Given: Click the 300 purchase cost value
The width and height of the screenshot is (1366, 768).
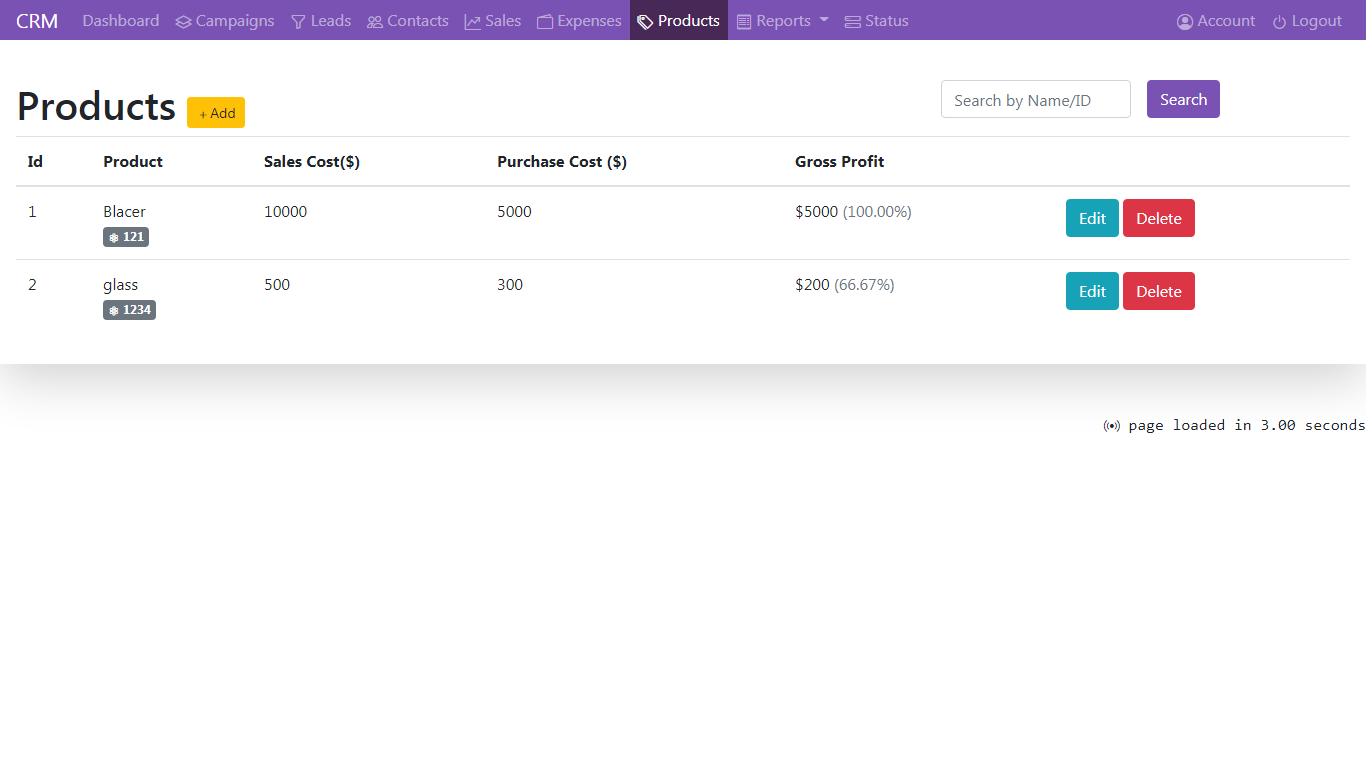Looking at the screenshot, I should coord(510,285).
